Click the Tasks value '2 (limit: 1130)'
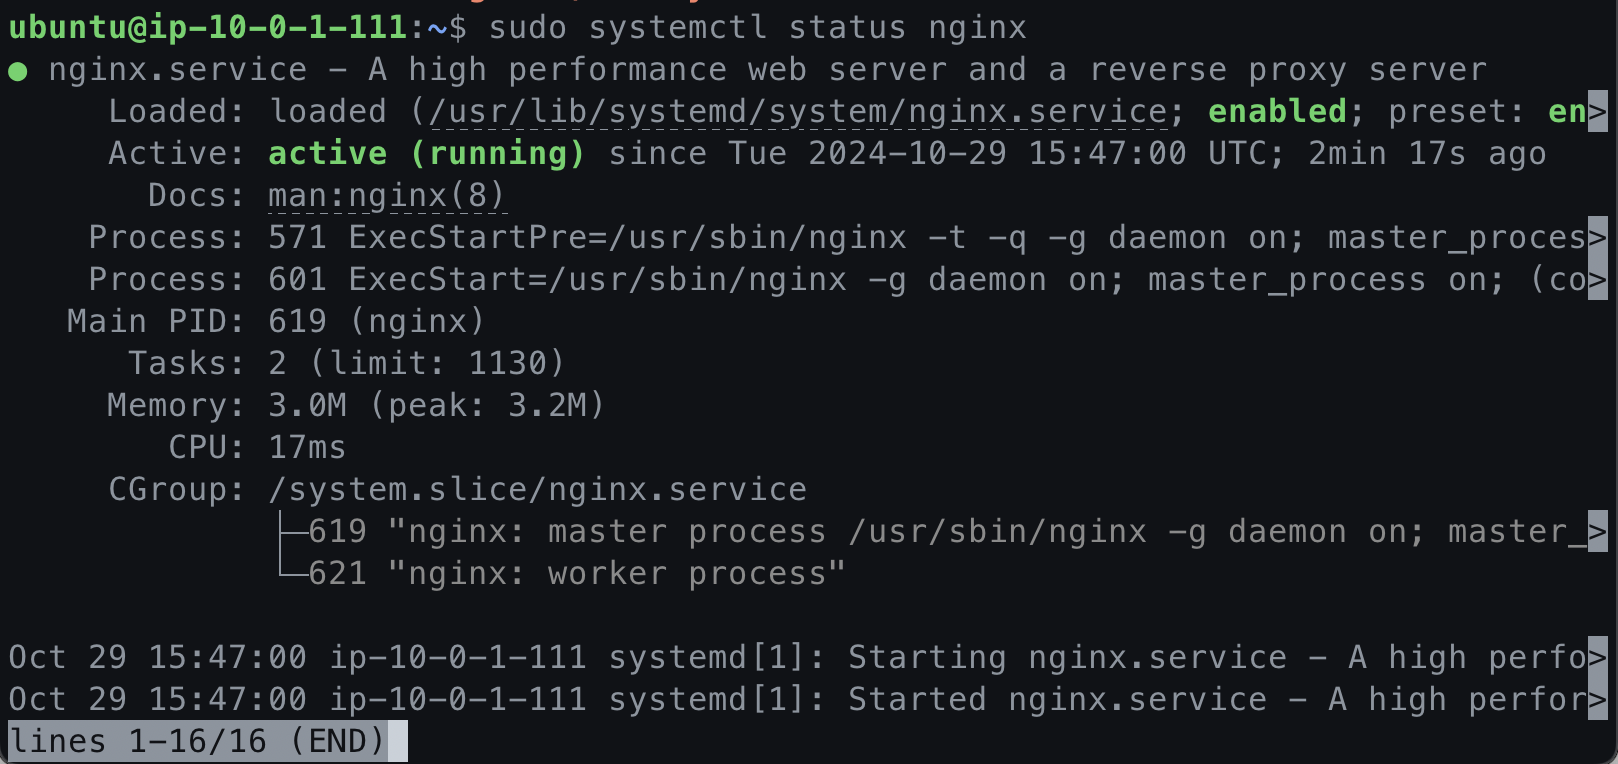This screenshot has height=764, width=1618. click(417, 363)
